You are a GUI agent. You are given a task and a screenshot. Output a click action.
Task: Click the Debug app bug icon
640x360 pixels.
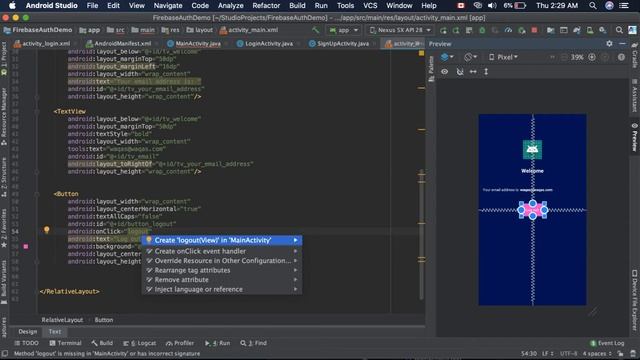[482, 30]
